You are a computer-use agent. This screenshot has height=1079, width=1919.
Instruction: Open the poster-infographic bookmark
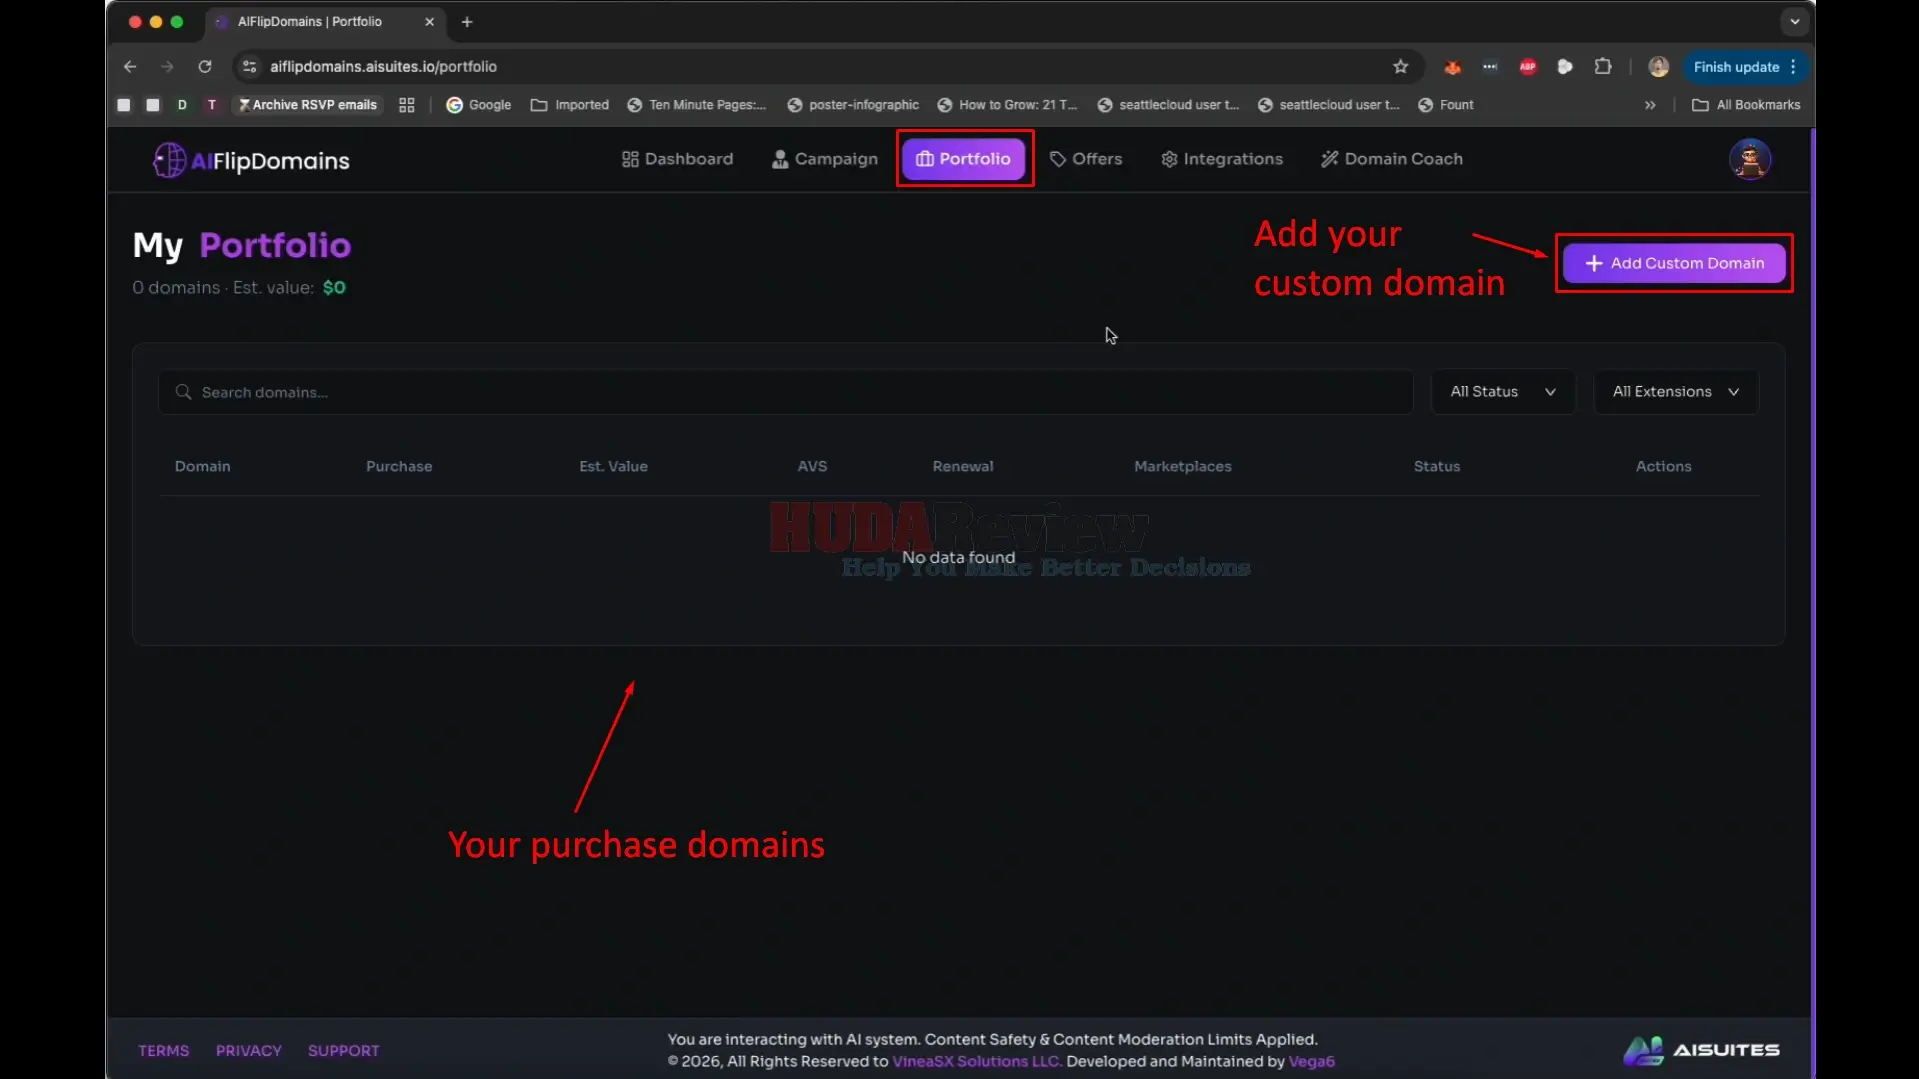(853, 105)
